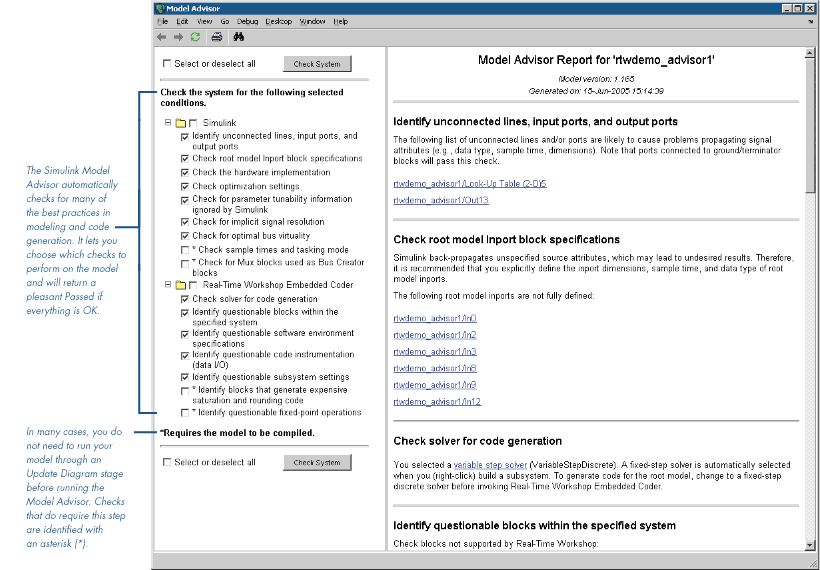Screen dimensions: 820x570
Task: Collapse the Real-Time Workshop Embedded Coder group
Action: pyautogui.click(x=169, y=287)
